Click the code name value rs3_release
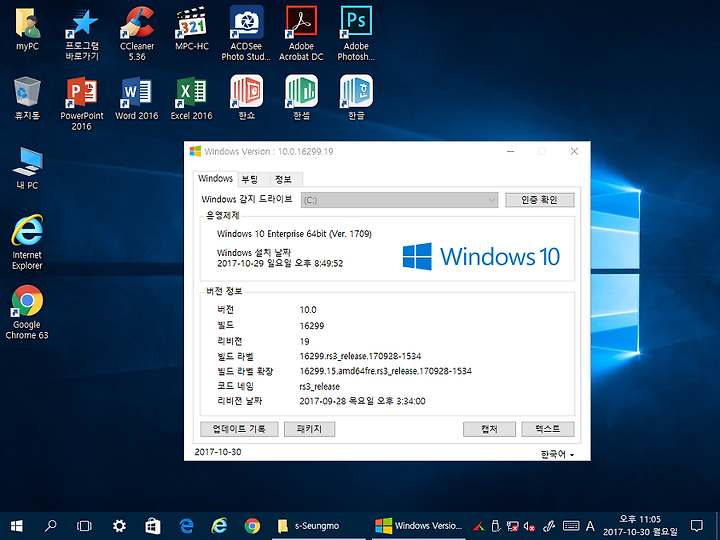Screen dimensions: 720x540 (320, 386)
